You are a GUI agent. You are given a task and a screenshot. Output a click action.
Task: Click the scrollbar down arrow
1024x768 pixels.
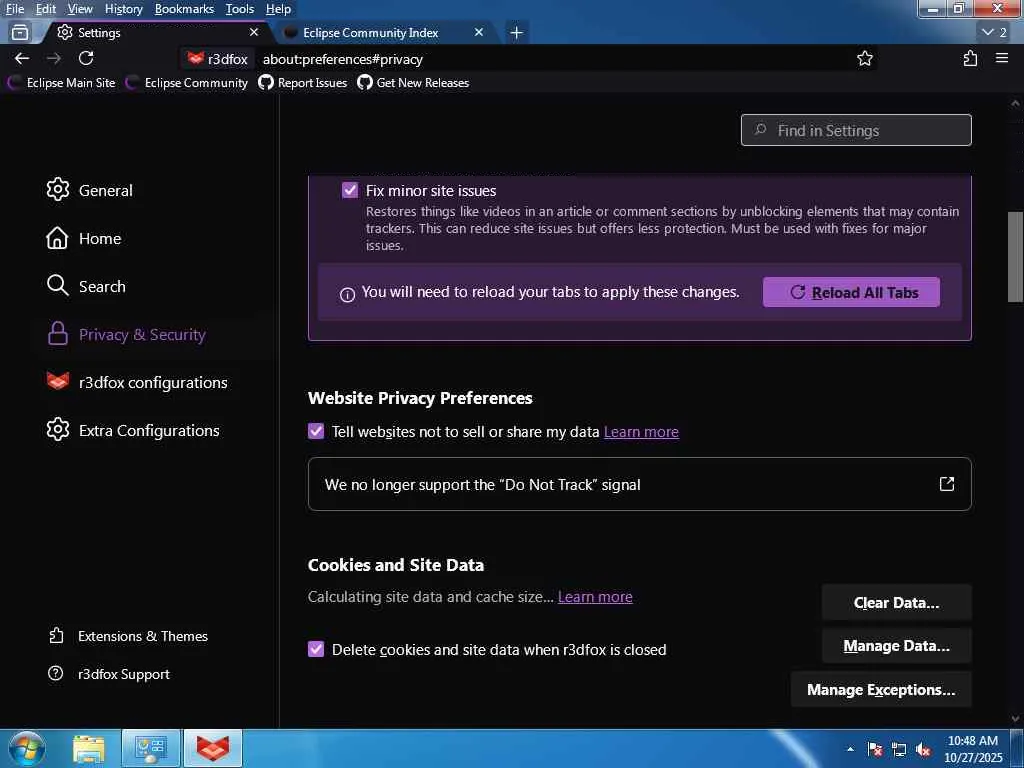[1016, 718]
